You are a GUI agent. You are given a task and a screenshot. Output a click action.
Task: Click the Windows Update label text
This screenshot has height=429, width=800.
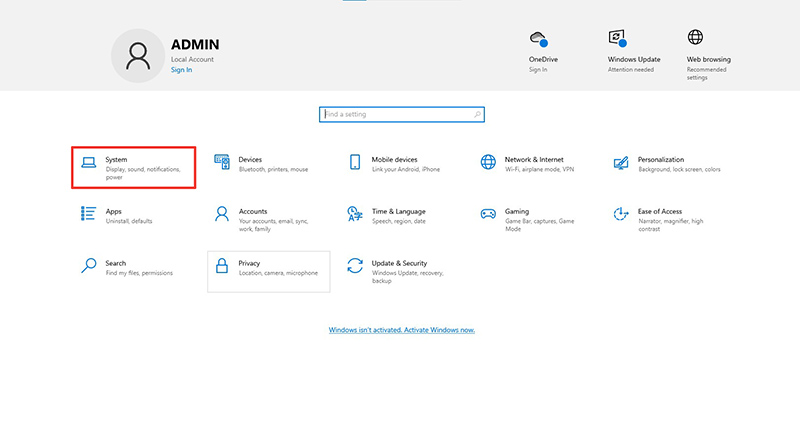(x=634, y=59)
